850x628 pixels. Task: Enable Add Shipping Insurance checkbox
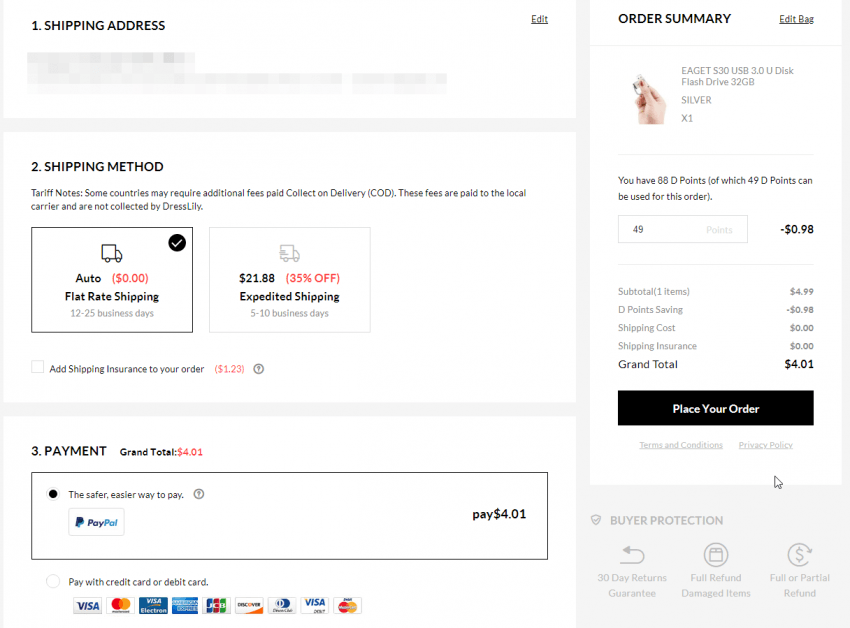click(37, 367)
